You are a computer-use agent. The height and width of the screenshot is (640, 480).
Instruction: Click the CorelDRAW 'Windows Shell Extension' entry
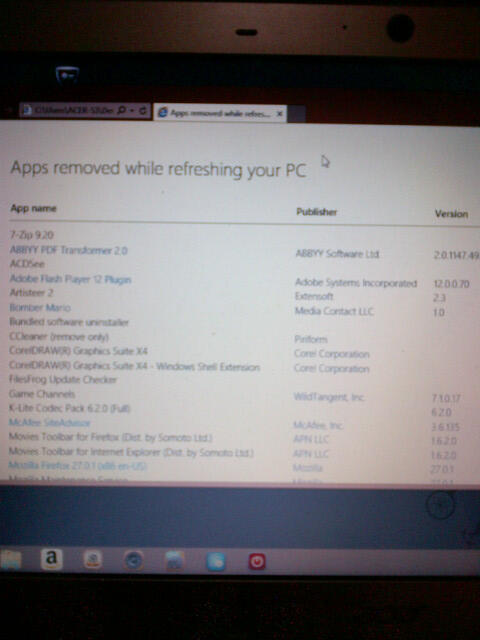click(x=134, y=367)
